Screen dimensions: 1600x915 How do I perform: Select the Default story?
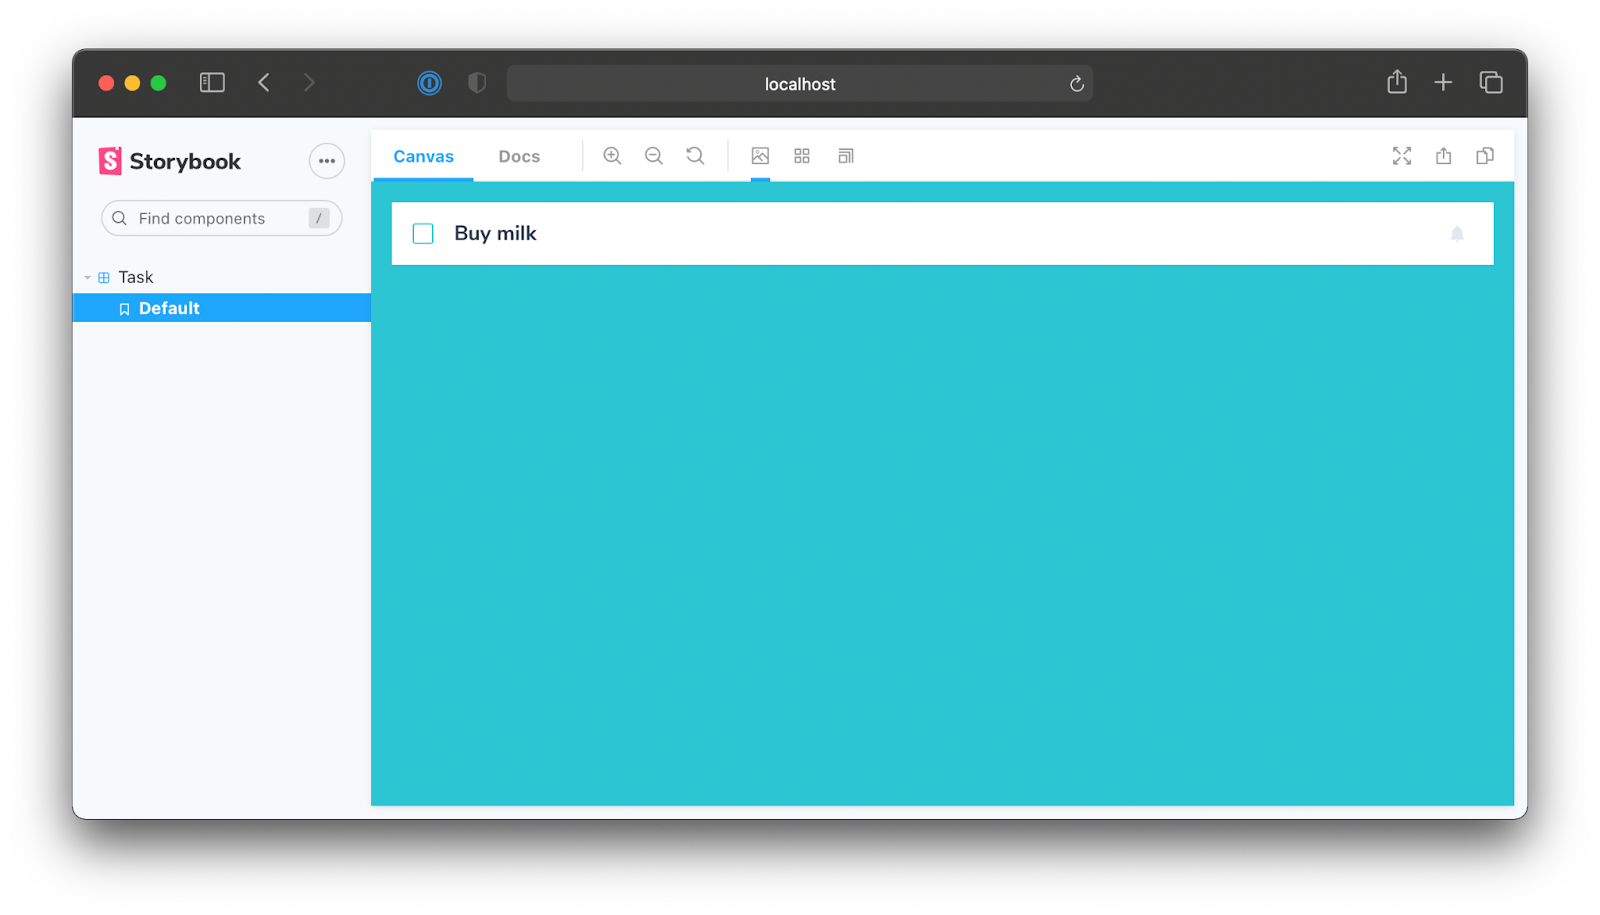click(169, 308)
